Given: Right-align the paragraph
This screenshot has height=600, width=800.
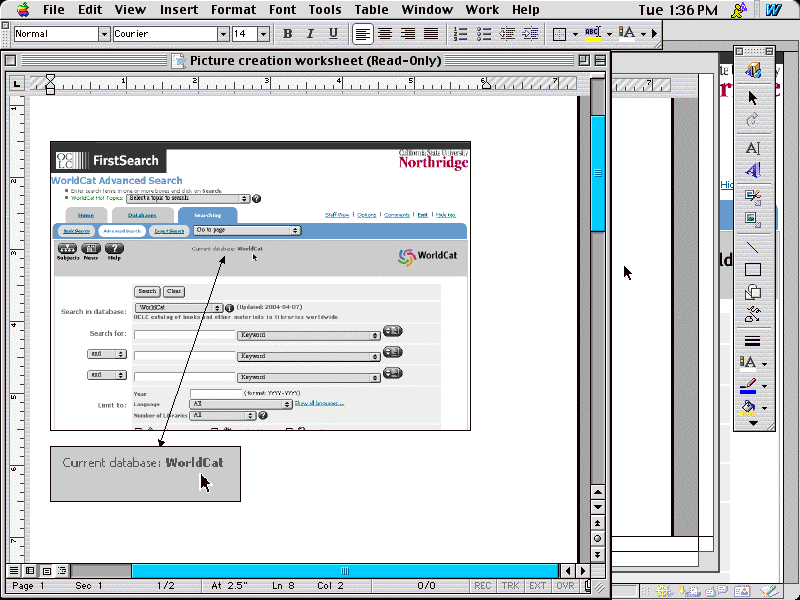Looking at the screenshot, I should (408, 34).
